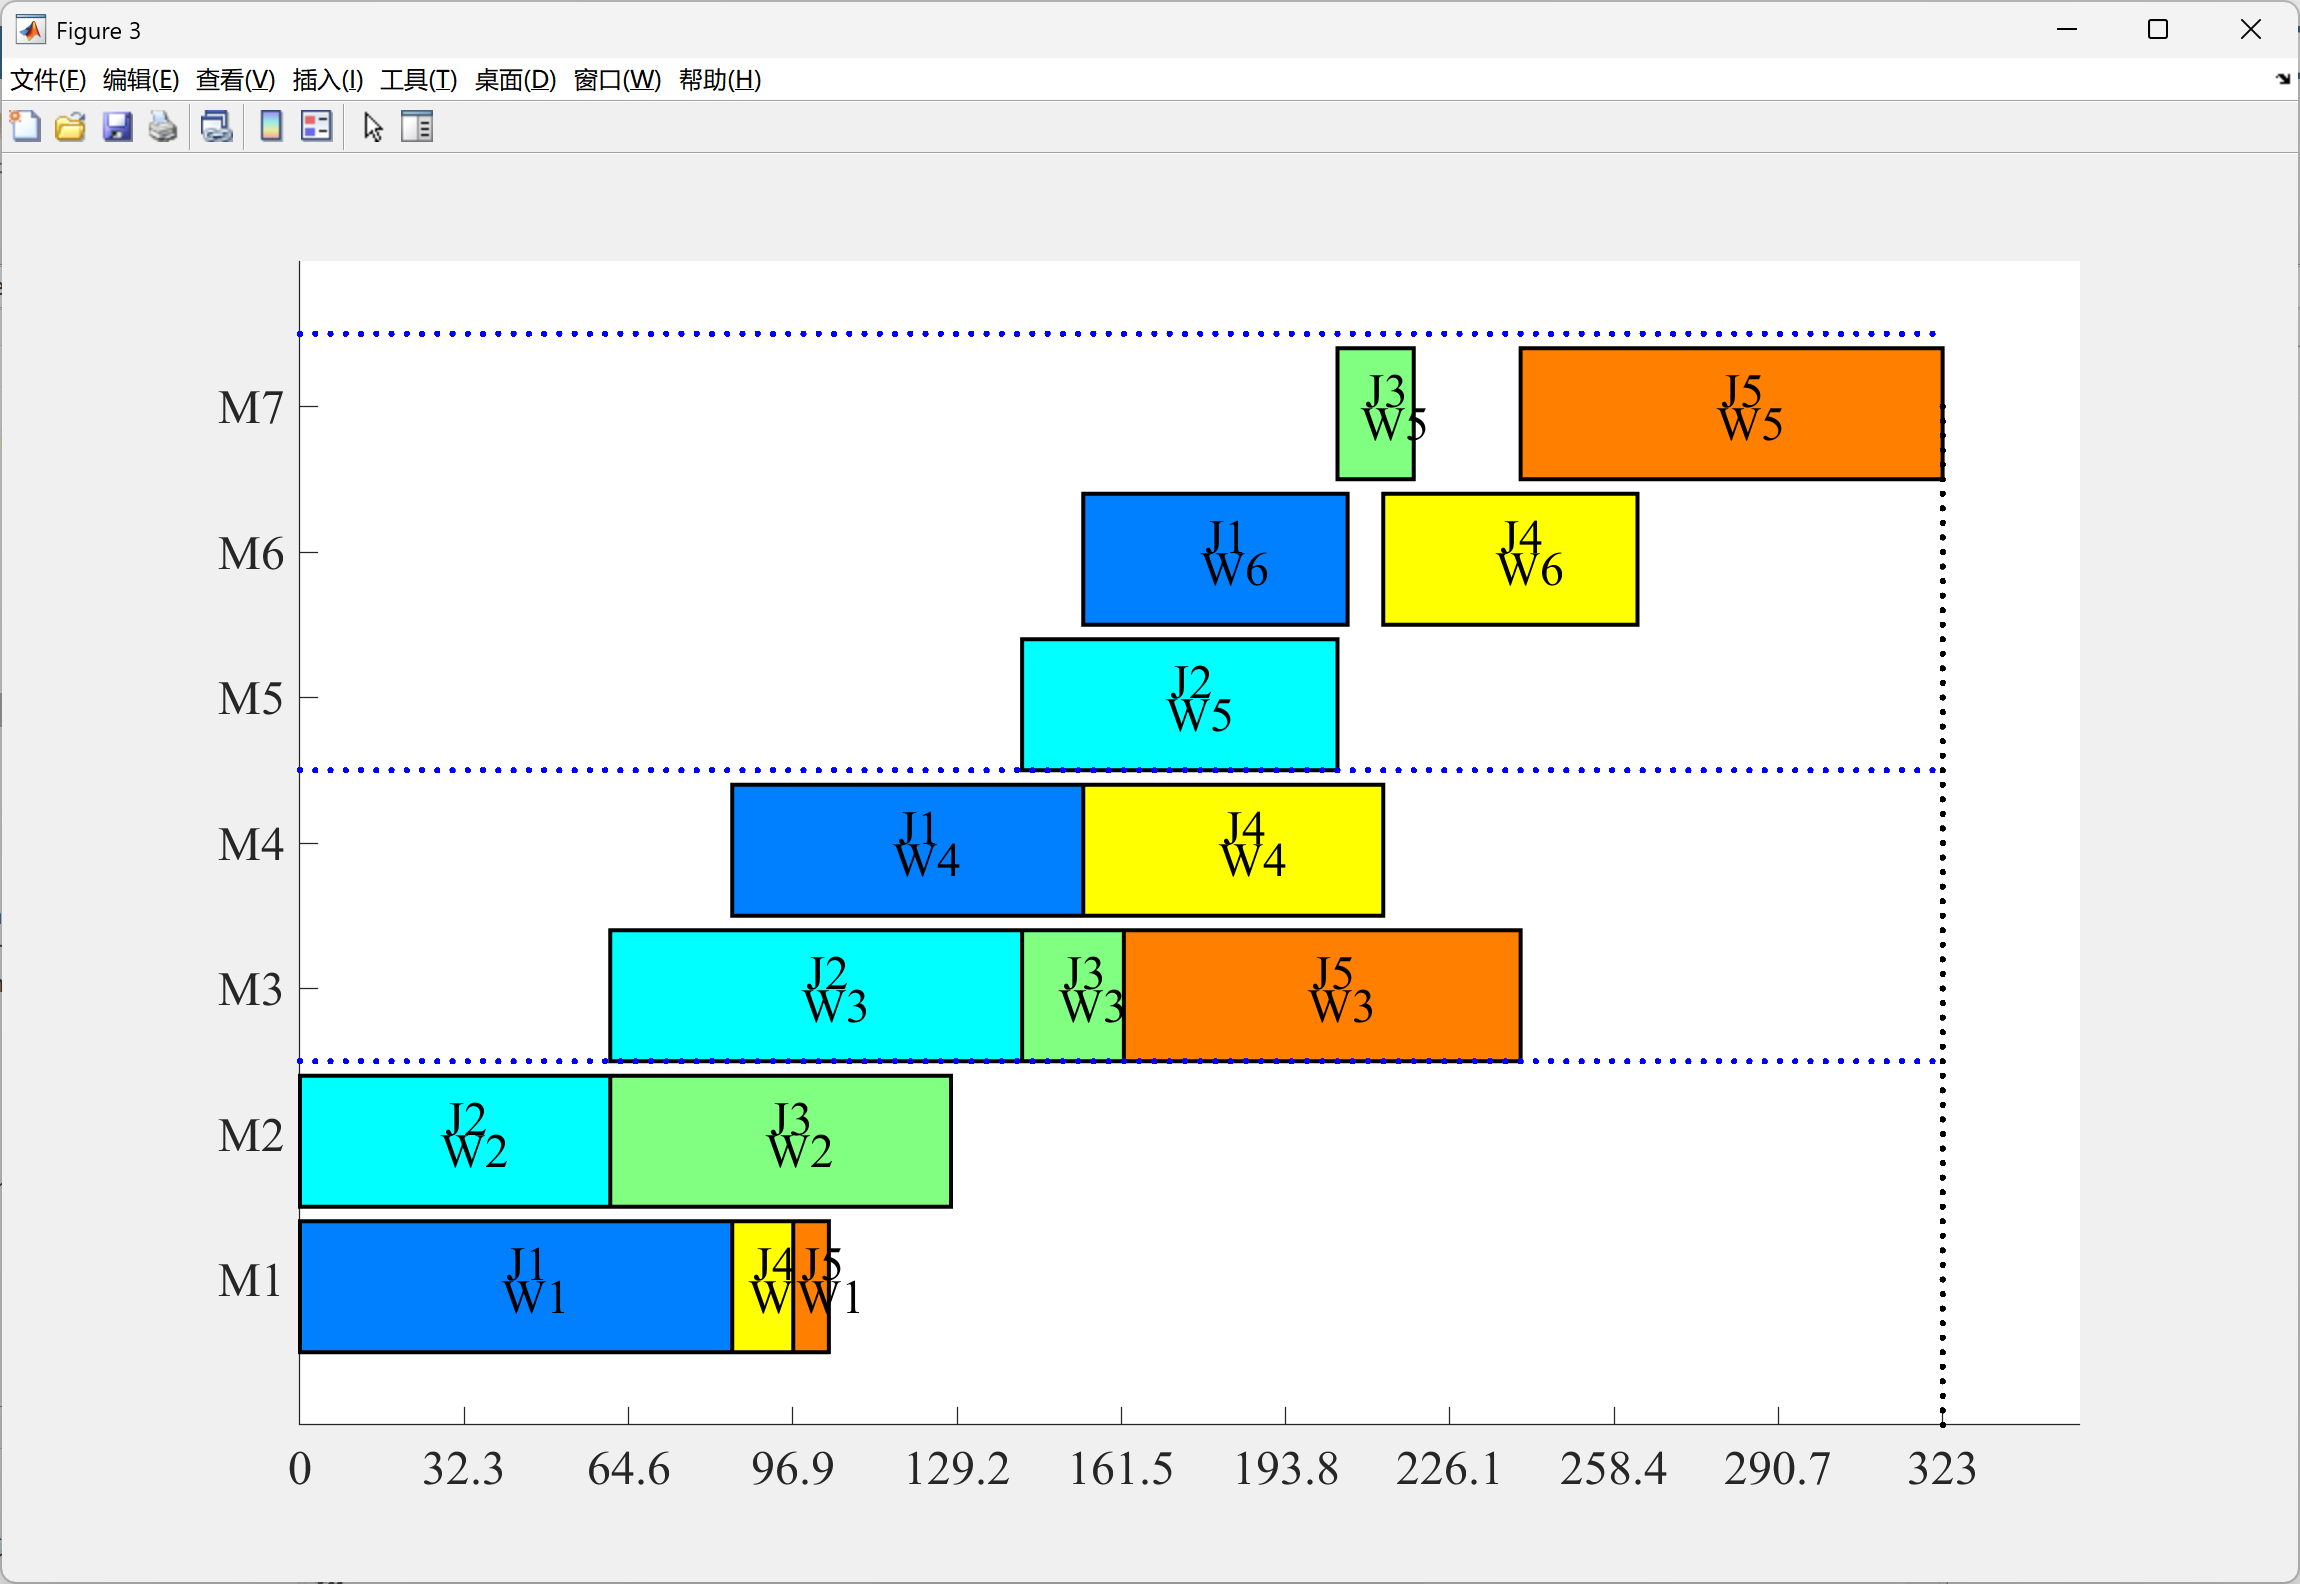Viewport: 2300px width, 1584px height.
Task: Click the 桌面(D) menu item
Action: pyautogui.click(x=515, y=80)
